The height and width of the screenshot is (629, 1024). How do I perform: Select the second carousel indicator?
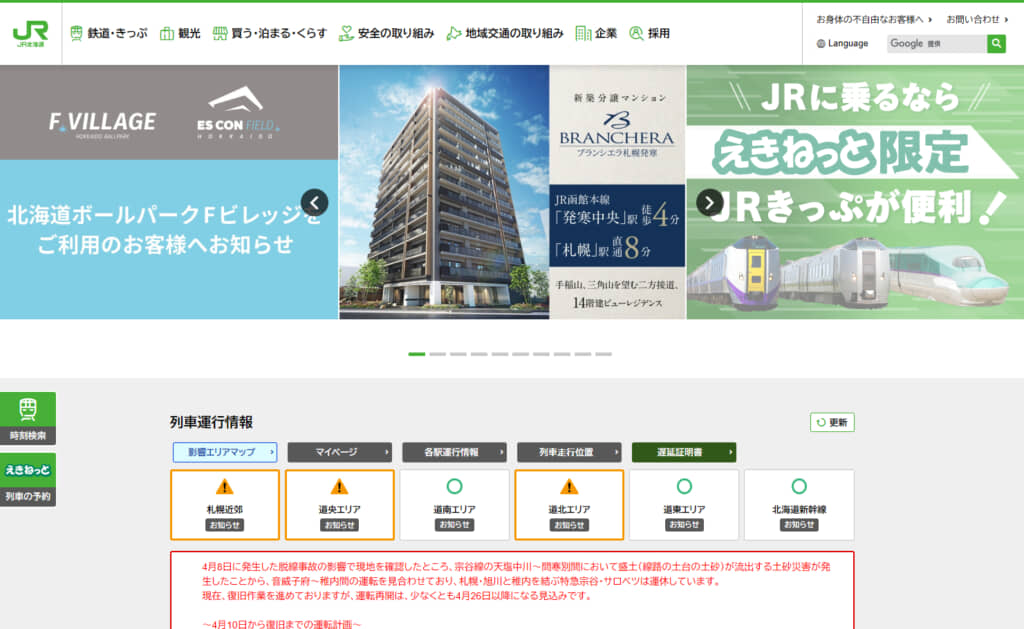pyautogui.click(x=438, y=354)
